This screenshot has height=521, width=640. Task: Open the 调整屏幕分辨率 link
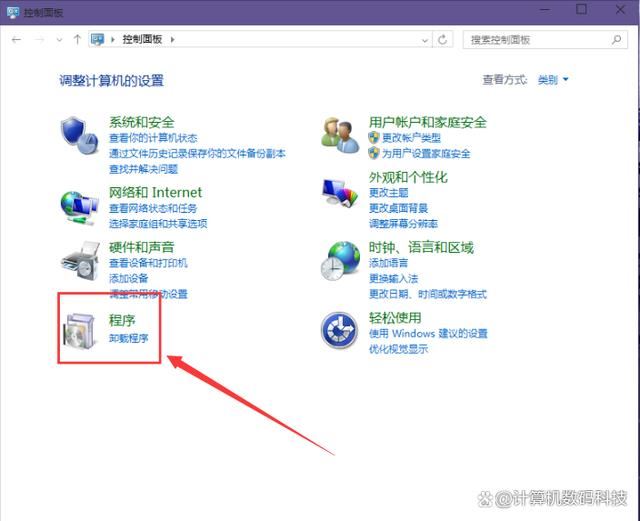click(403, 224)
